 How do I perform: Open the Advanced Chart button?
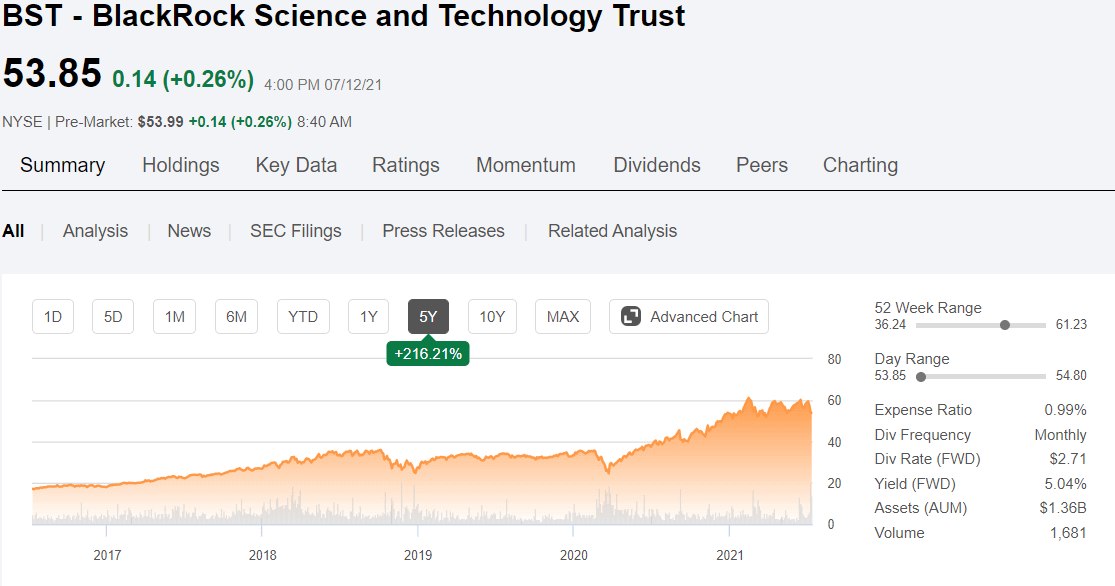pyautogui.click(x=689, y=316)
